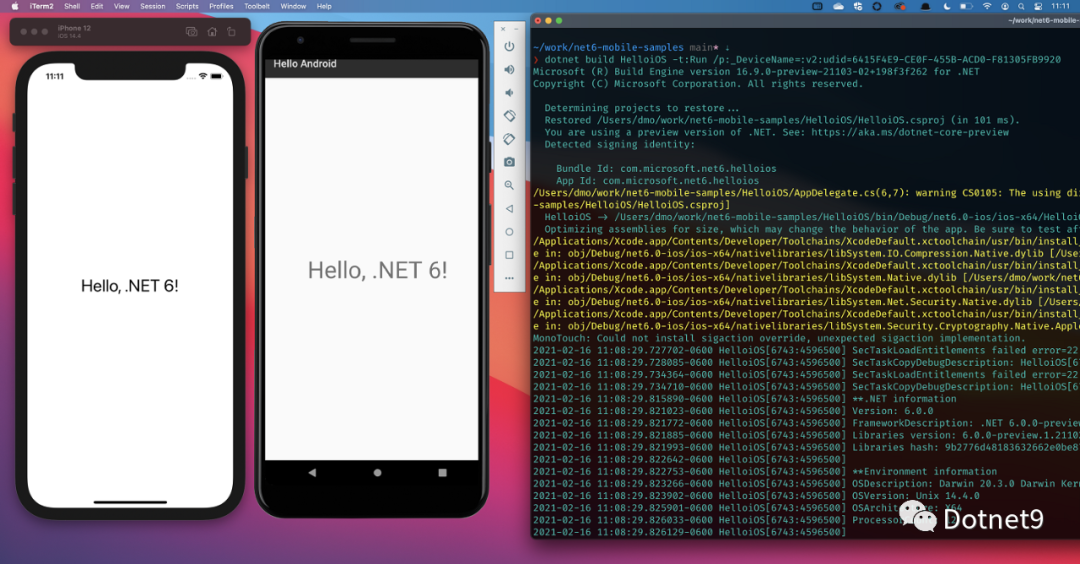The image size is (1080, 564).
Task: Click the yellow minimize button of terminal window
Action: point(548,21)
